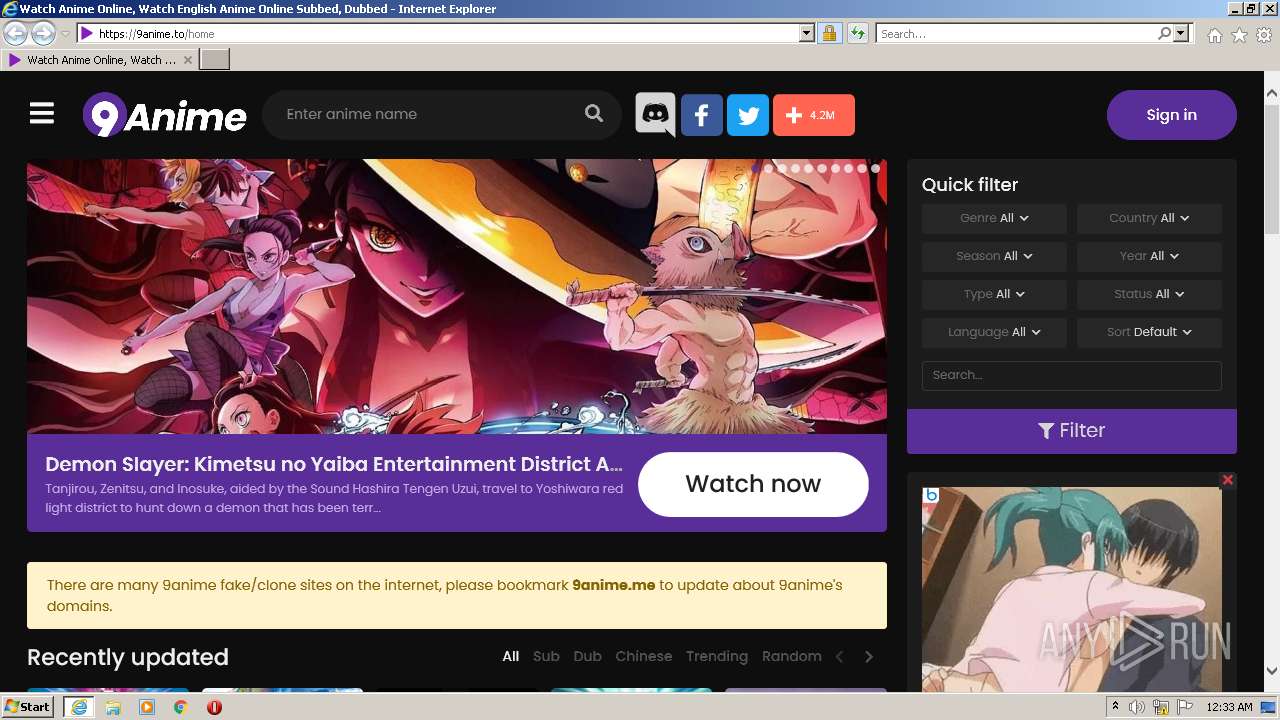Click the system clock showing 12:33 AM
The width and height of the screenshot is (1280, 720).
(1230, 707)
